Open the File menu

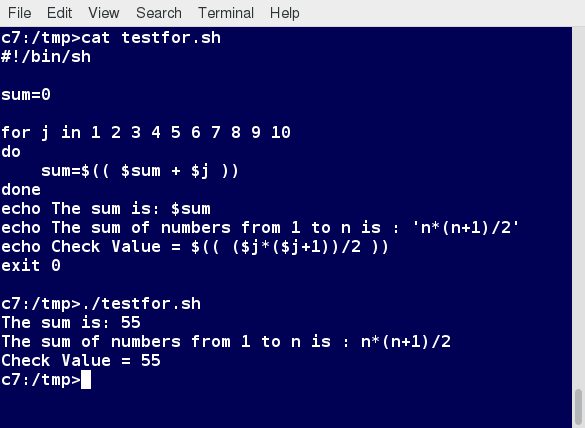tap(19, 13)
